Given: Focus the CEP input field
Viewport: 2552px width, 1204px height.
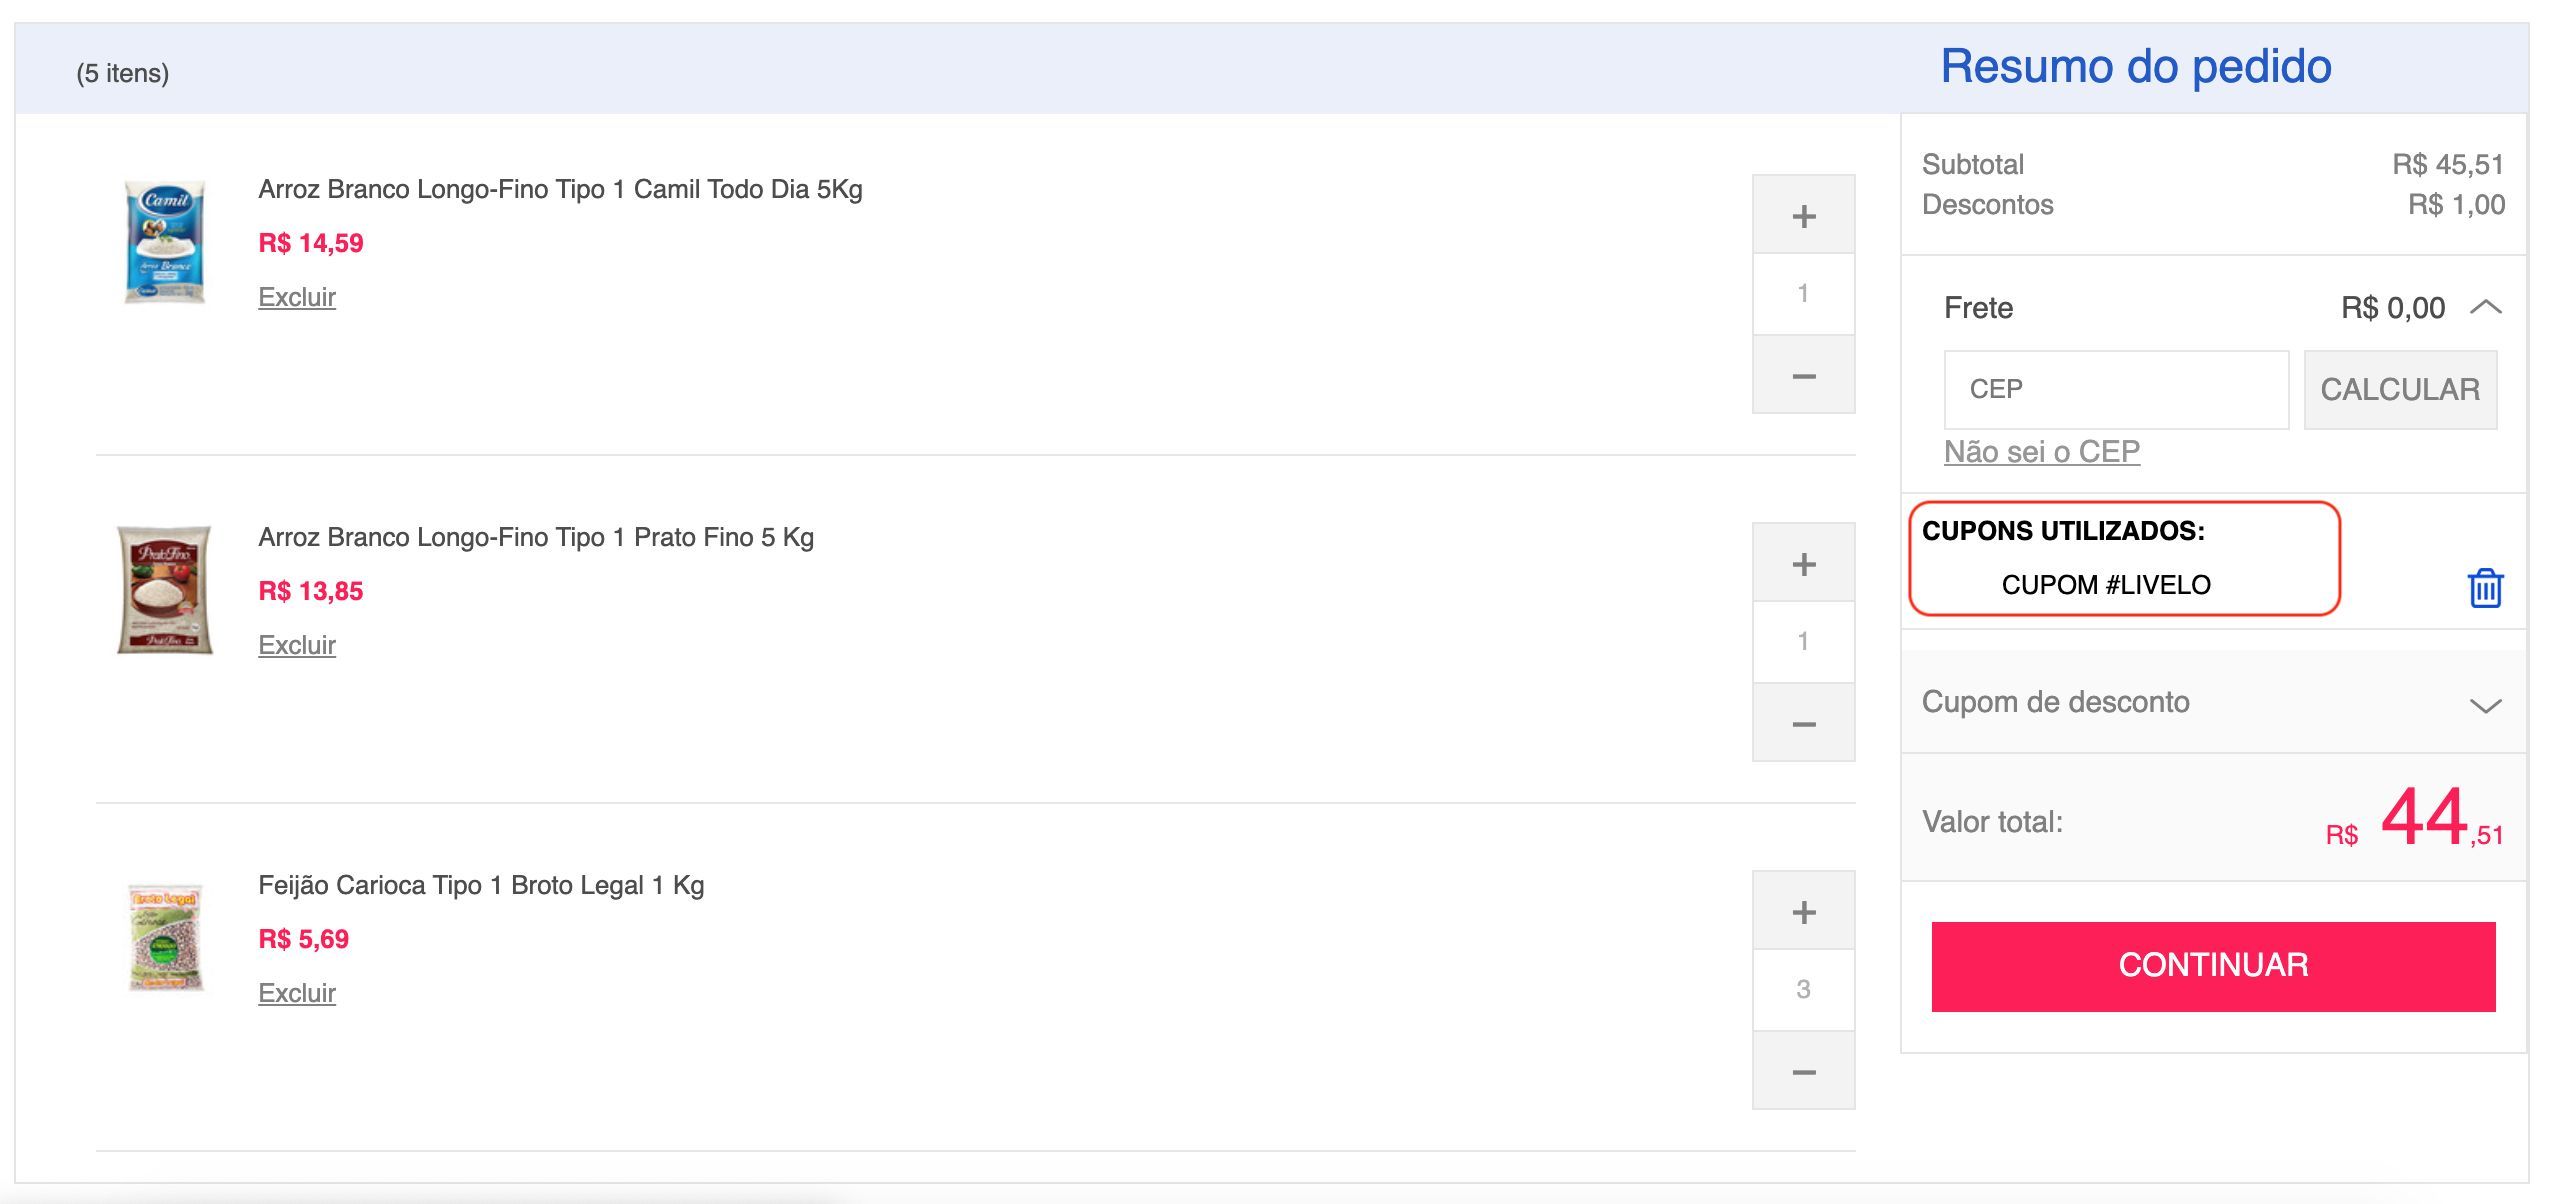Looking at the screenshot, I should click(x=2116, y=389).
